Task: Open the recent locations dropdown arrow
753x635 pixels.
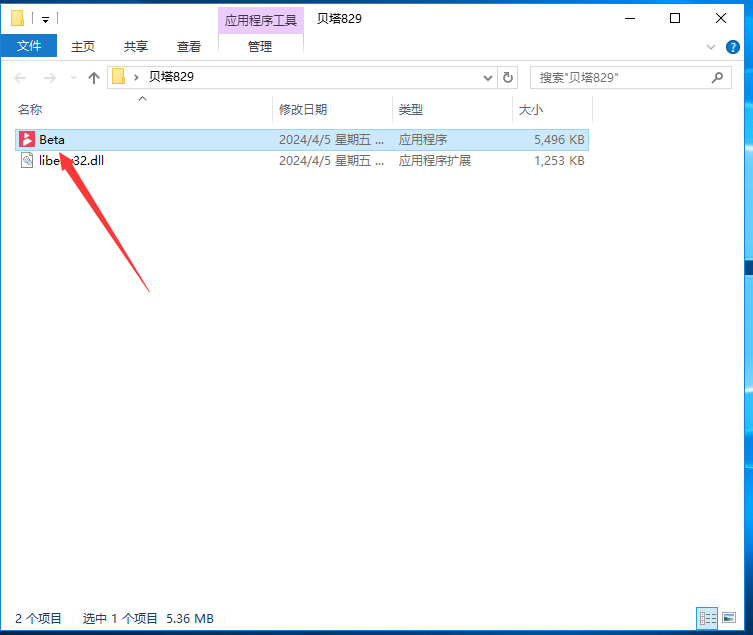Action: (73, 77)
